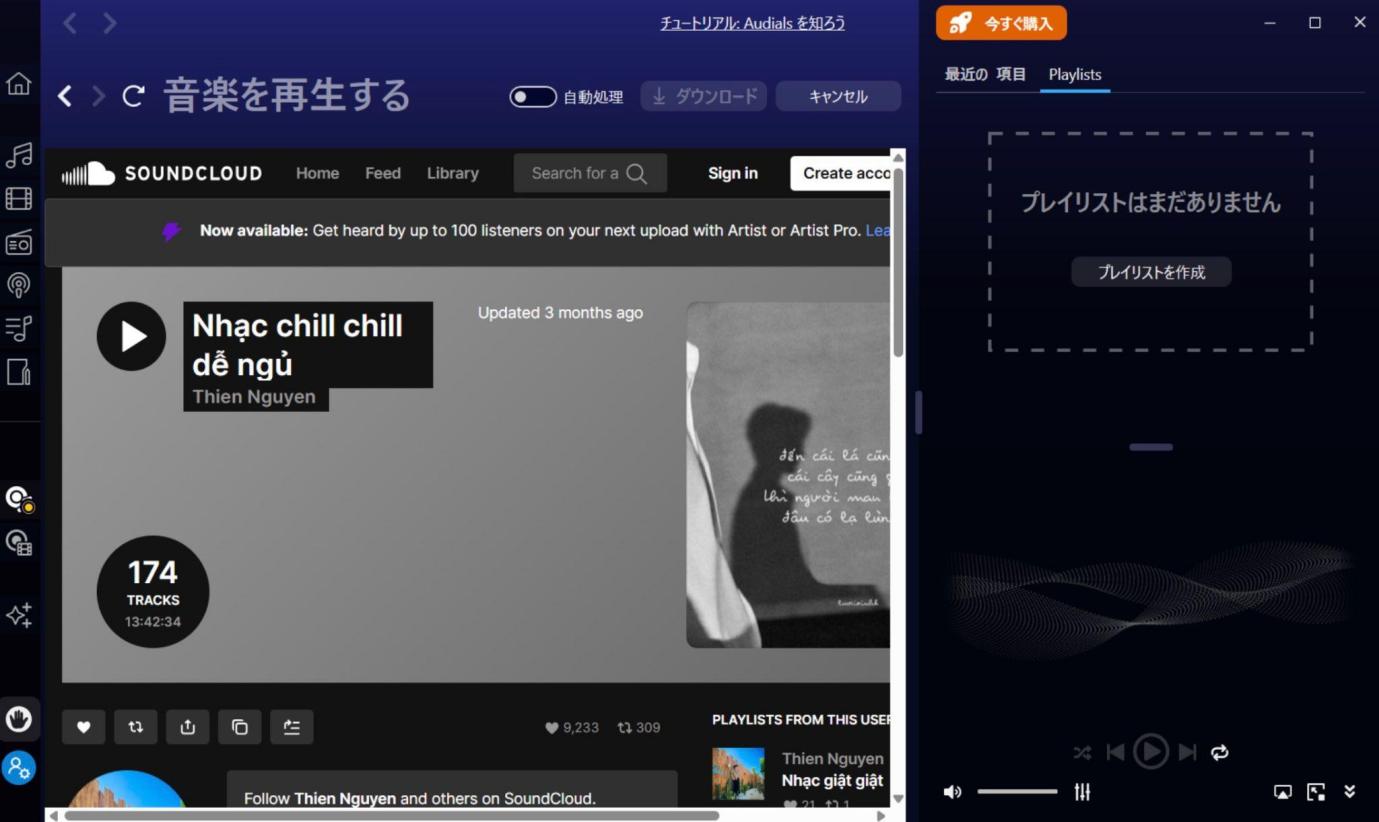
Task: Toggle the 自動処理 switch
Action: (x=533, y=97)
